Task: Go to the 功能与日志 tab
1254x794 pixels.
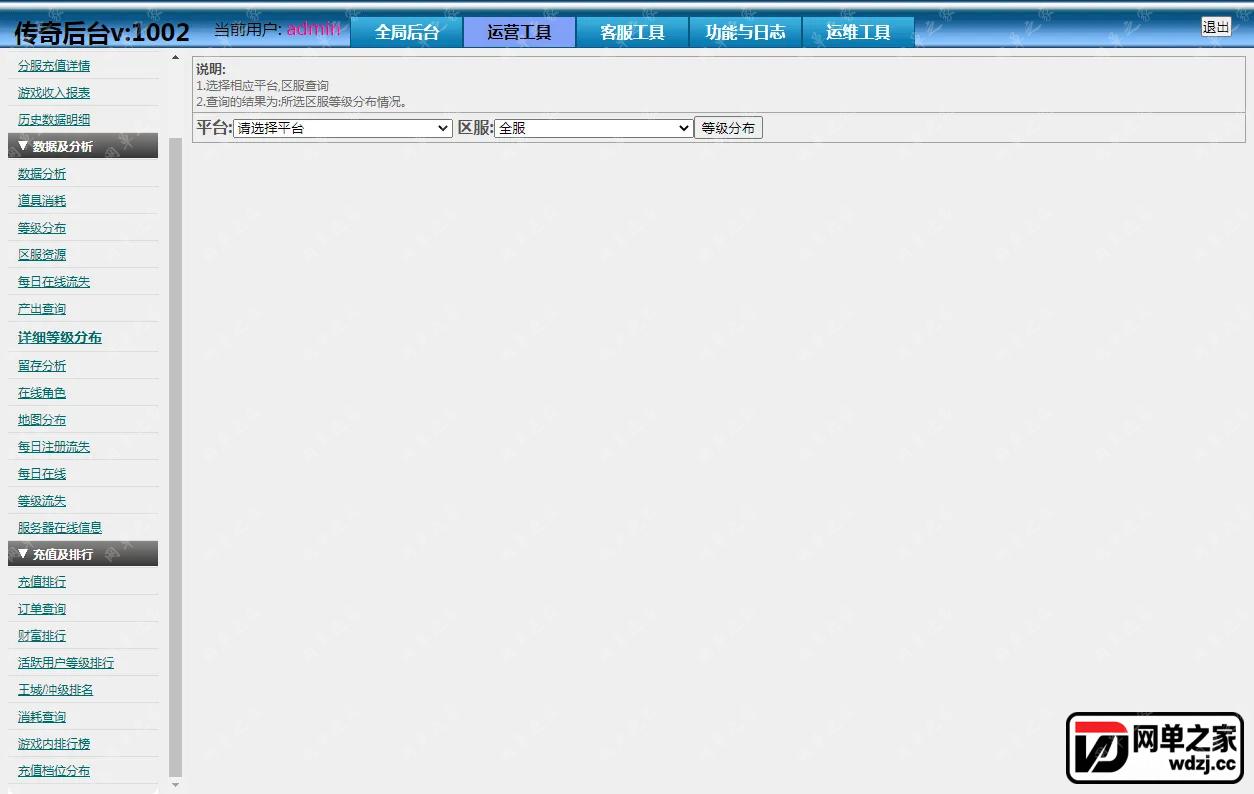Action: 745,32
